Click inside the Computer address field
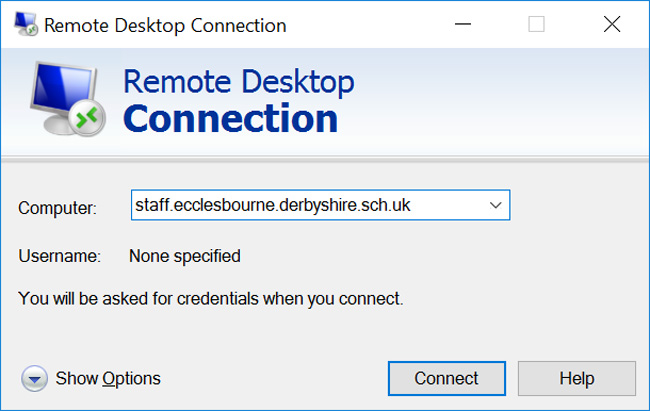650x411 pixels. tap(307, 205)
